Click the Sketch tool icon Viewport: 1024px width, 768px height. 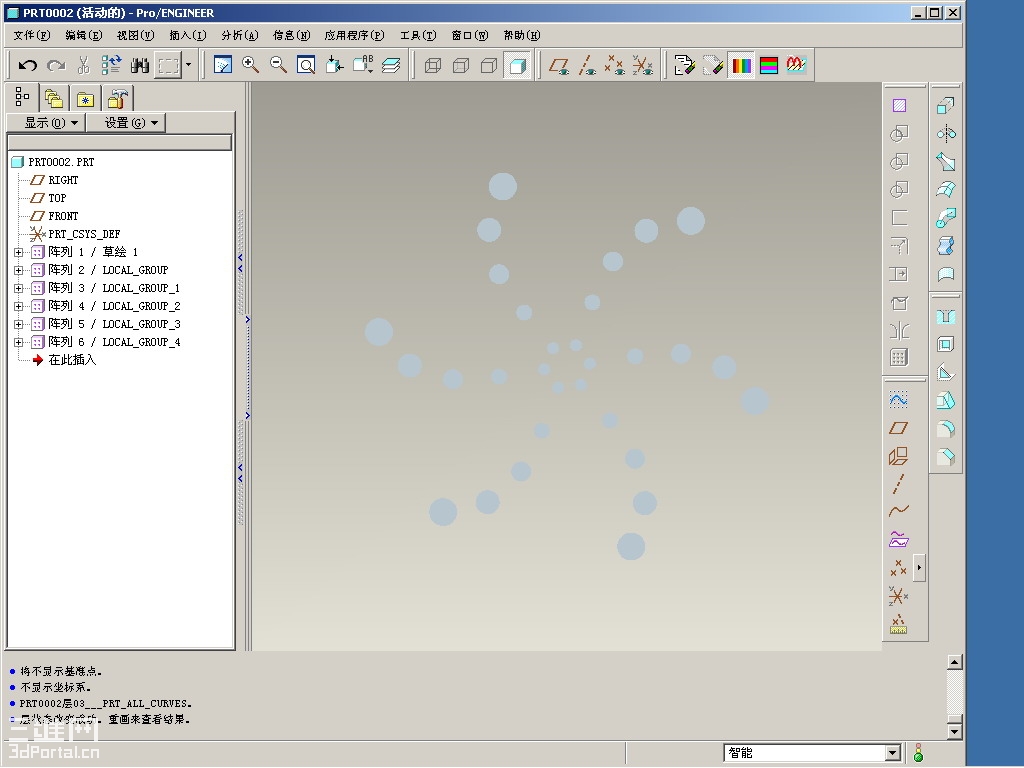point(899,400)
